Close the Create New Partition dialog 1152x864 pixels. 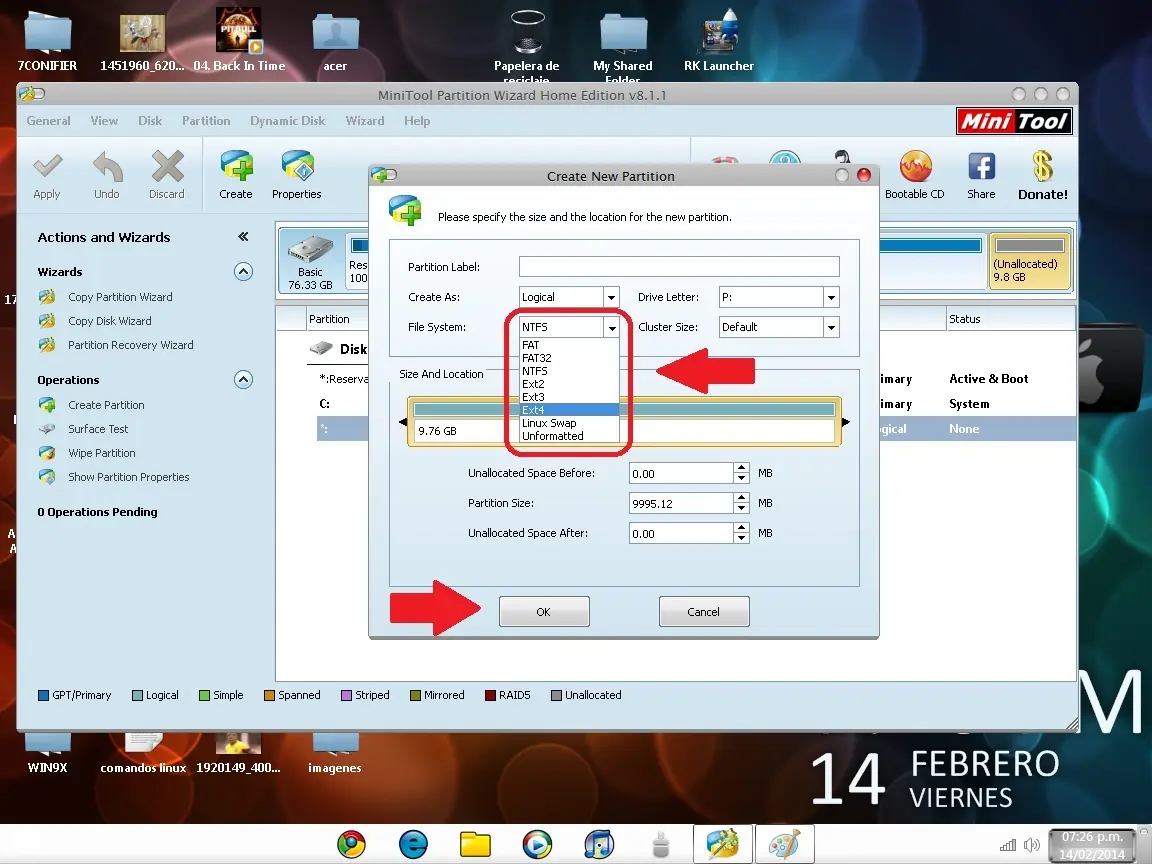[864, 175]
